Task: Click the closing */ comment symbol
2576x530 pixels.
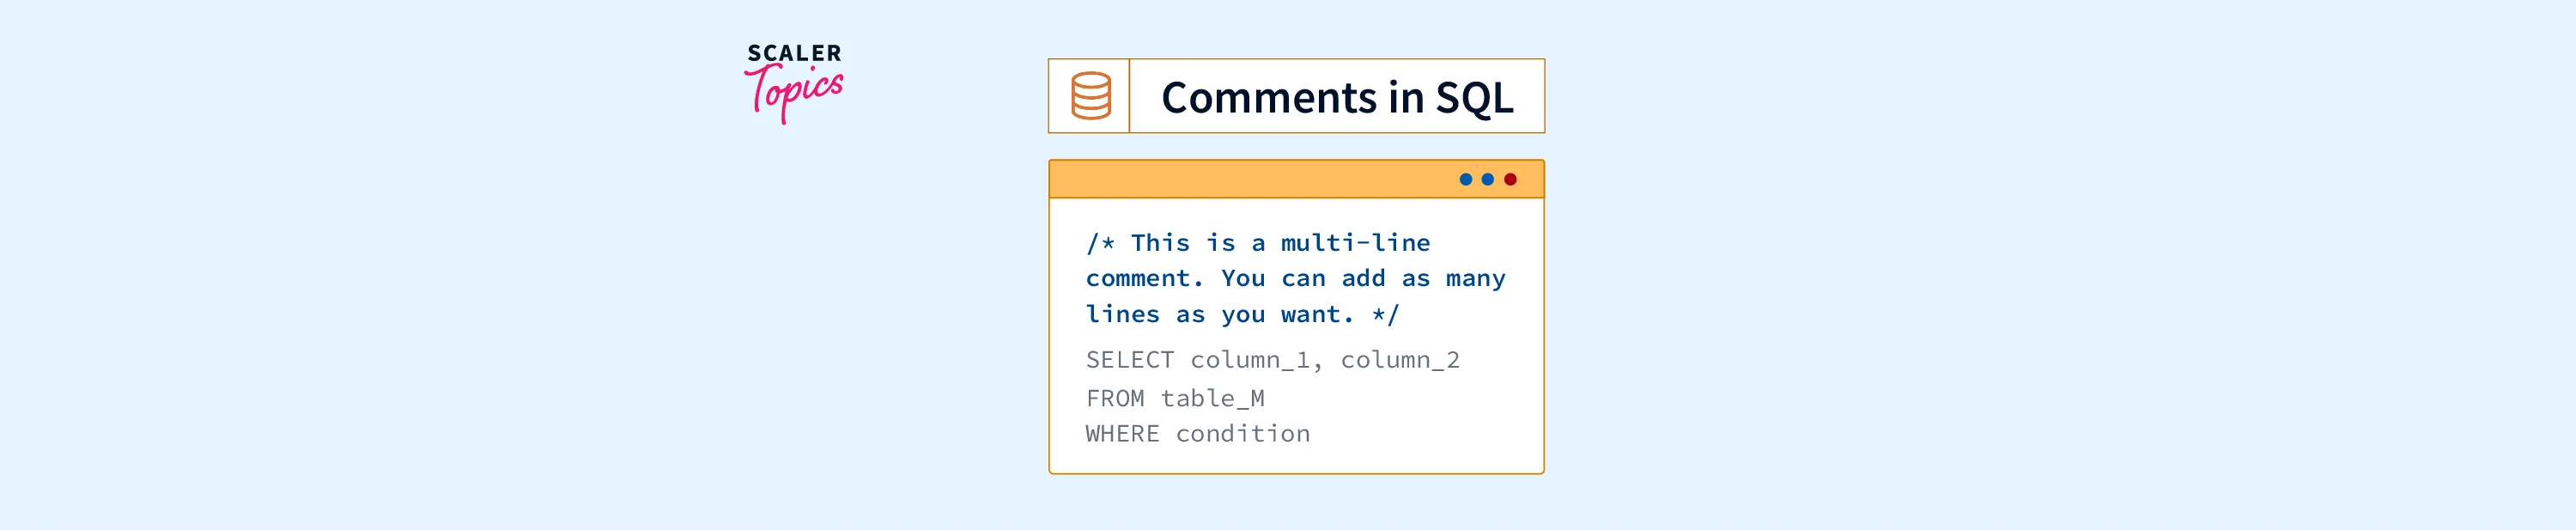Action: click(x=1385, y=315)
